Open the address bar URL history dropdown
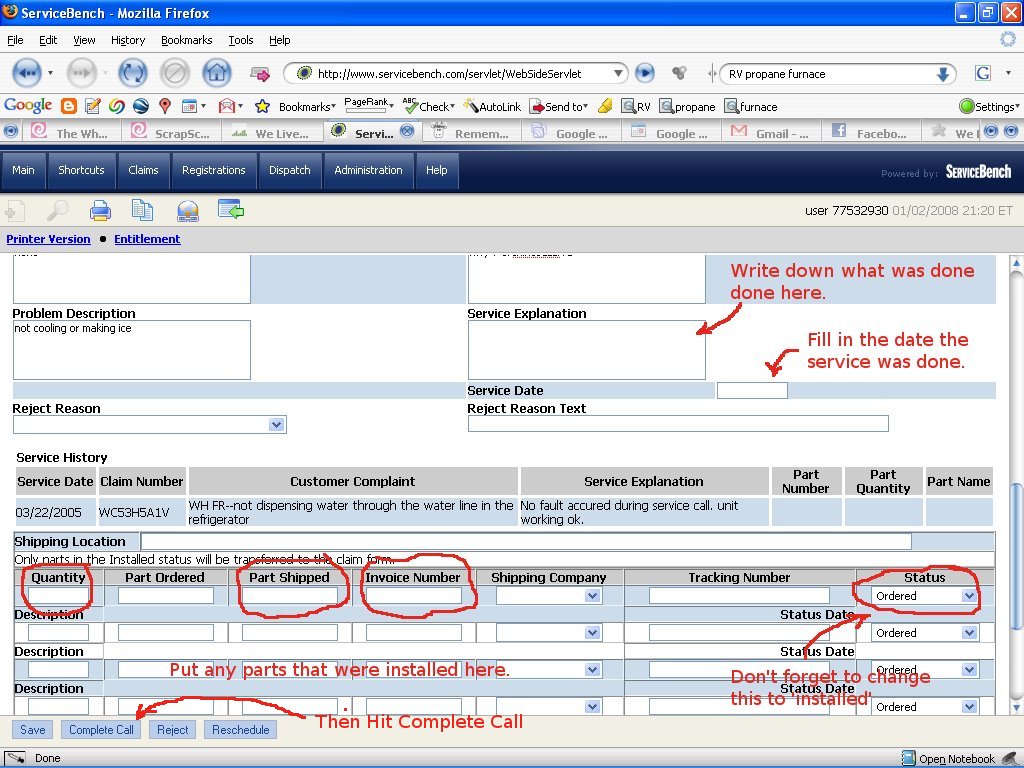1024x768 pixels. coord(618,74)
